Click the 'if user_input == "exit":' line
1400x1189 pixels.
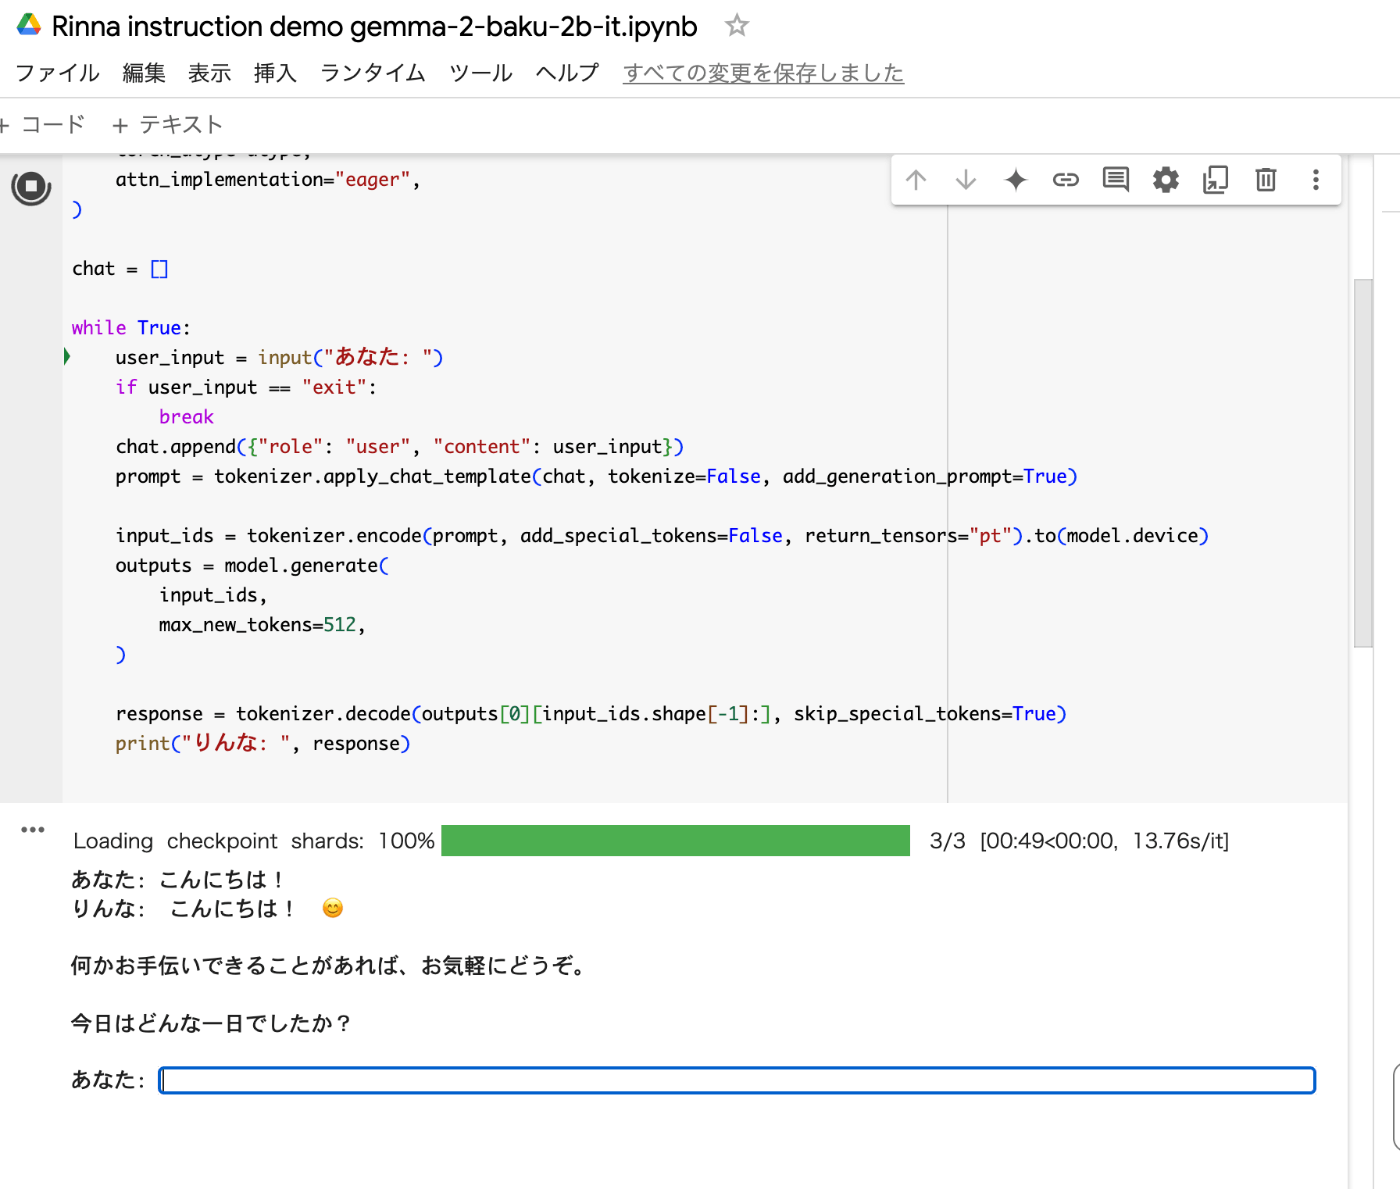246,388
